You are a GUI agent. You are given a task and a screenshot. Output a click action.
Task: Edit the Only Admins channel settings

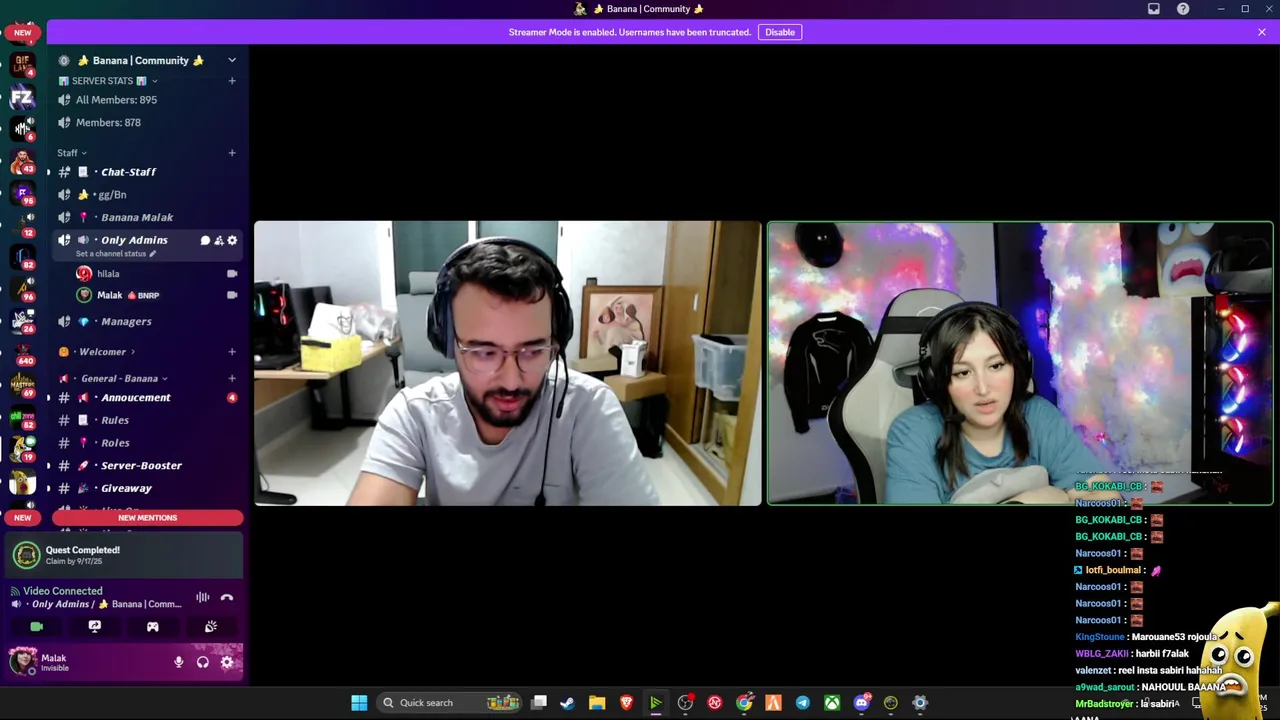click(232, 240)
